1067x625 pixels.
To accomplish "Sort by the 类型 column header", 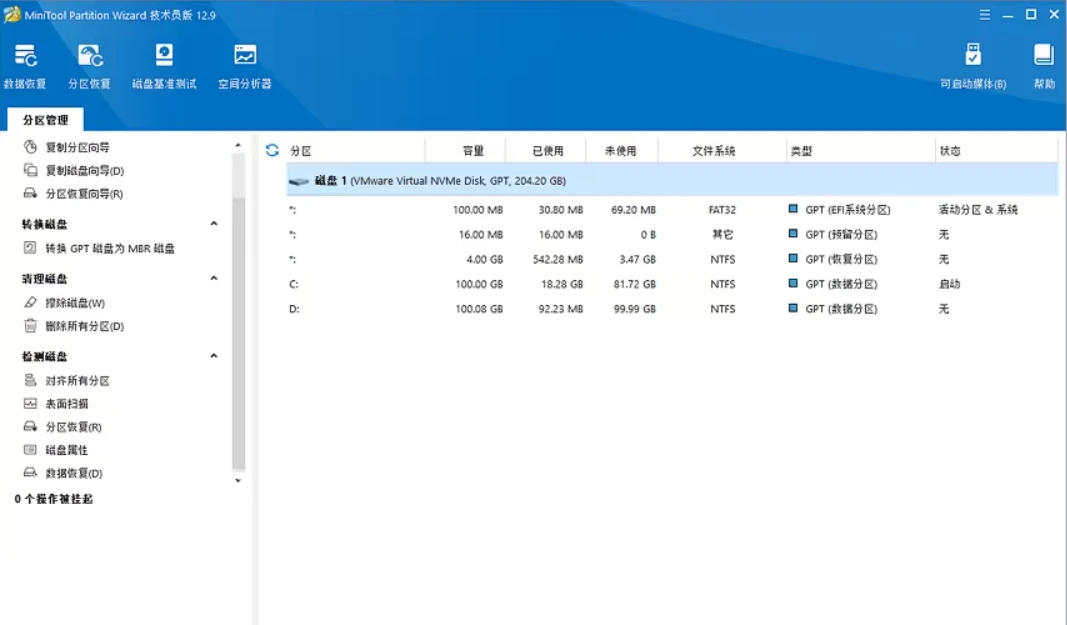I will (802, 151).
